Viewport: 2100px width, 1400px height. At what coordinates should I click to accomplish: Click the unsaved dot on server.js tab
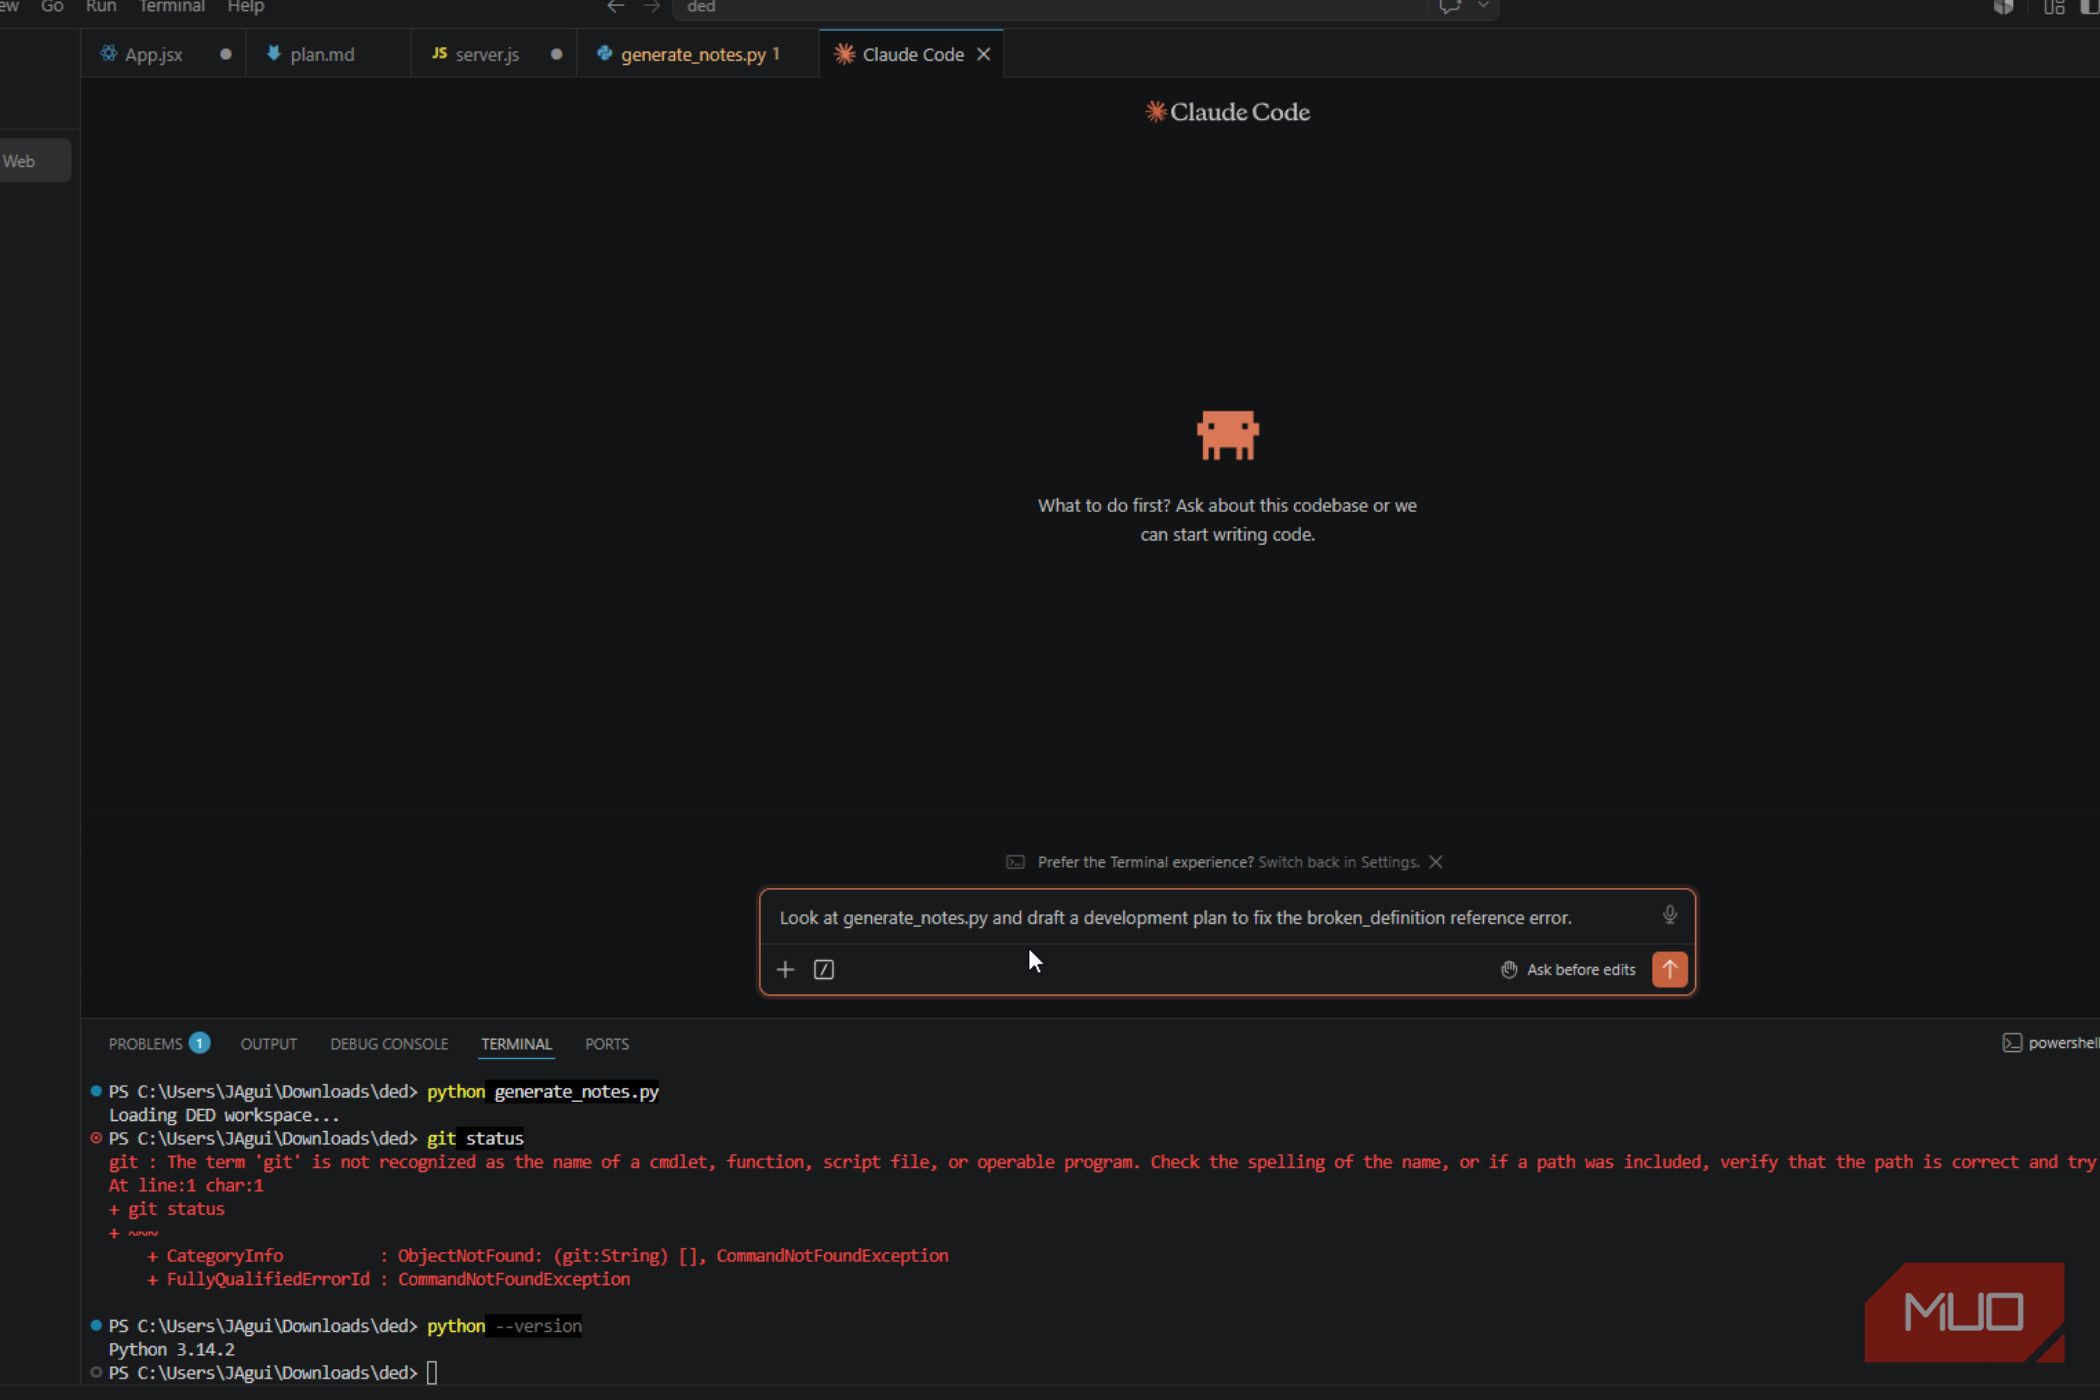557,54
